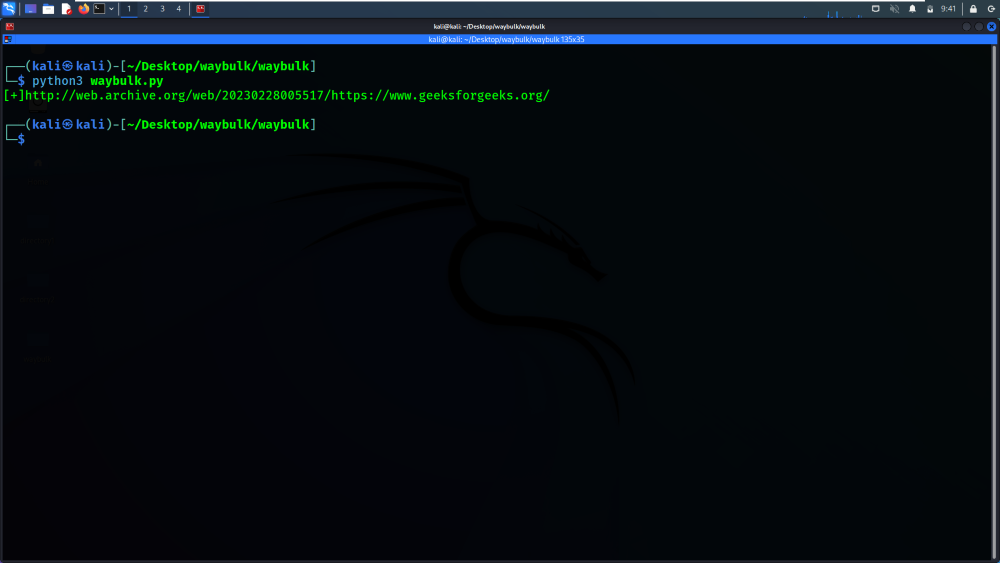This screenshot has width=1000, height=563.
Task: Switch to workspace 3
Action: (x=162, y=9)
